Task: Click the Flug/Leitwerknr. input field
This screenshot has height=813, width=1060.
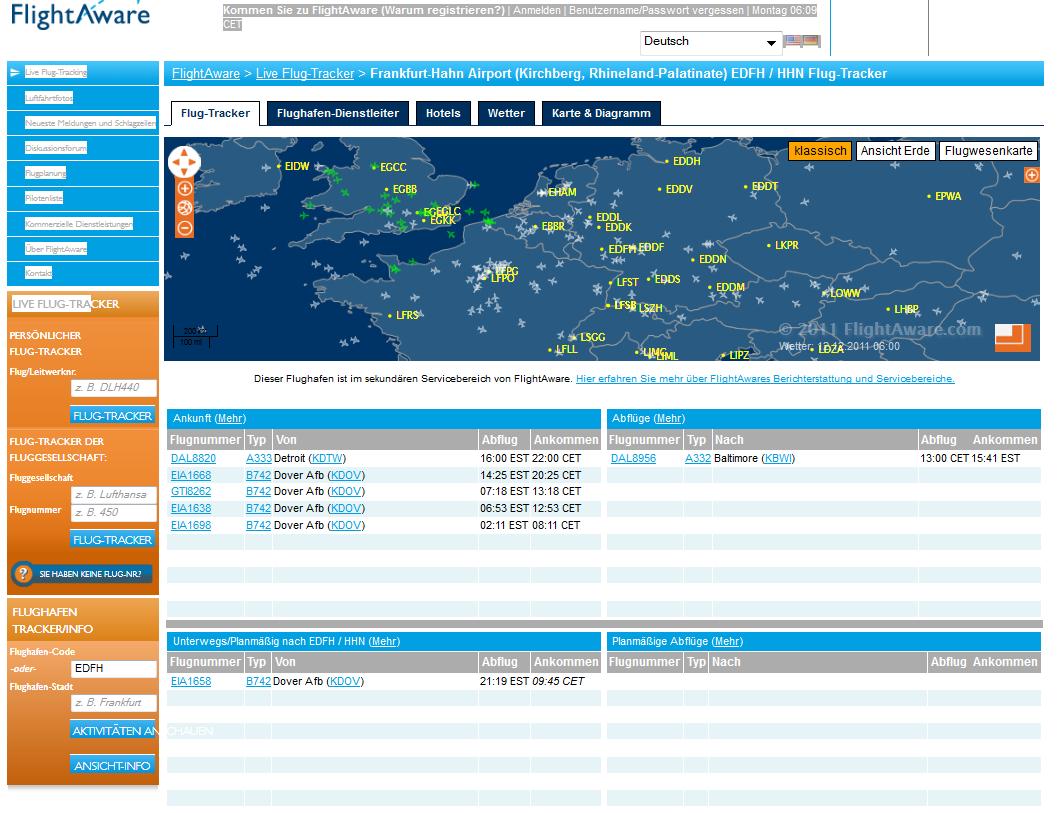Action: tap(113, 388)
